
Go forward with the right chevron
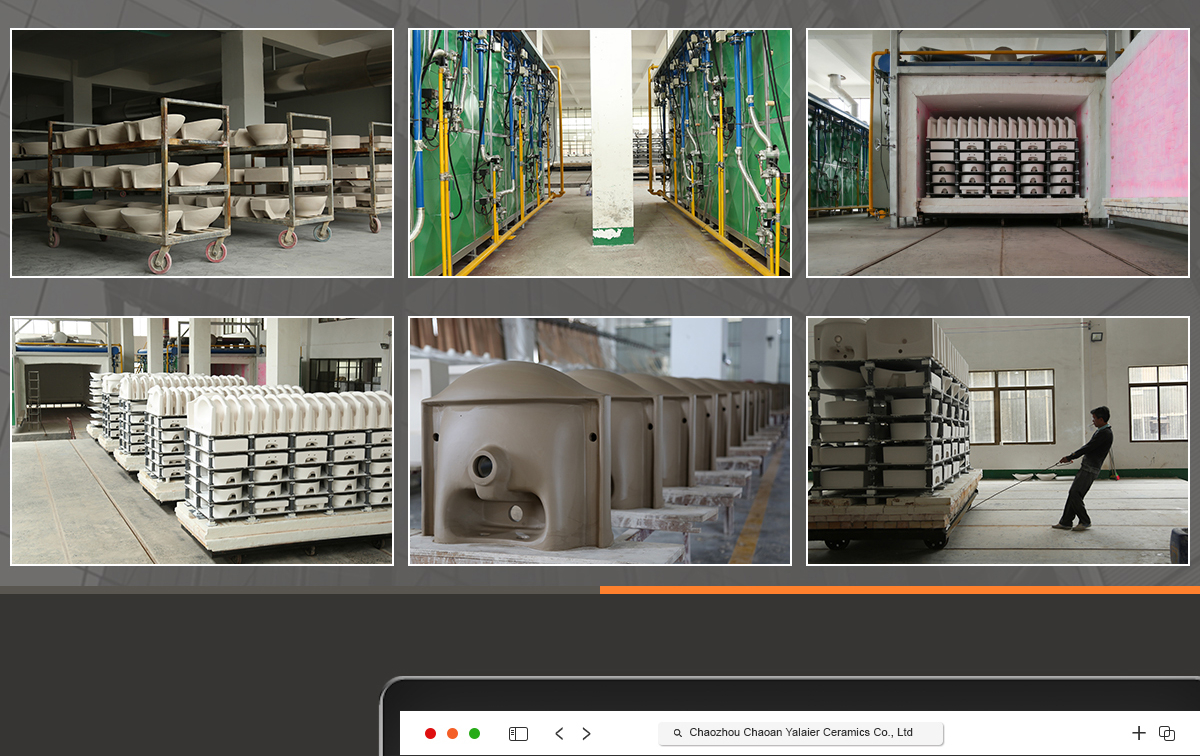click(x=587, y=733)
